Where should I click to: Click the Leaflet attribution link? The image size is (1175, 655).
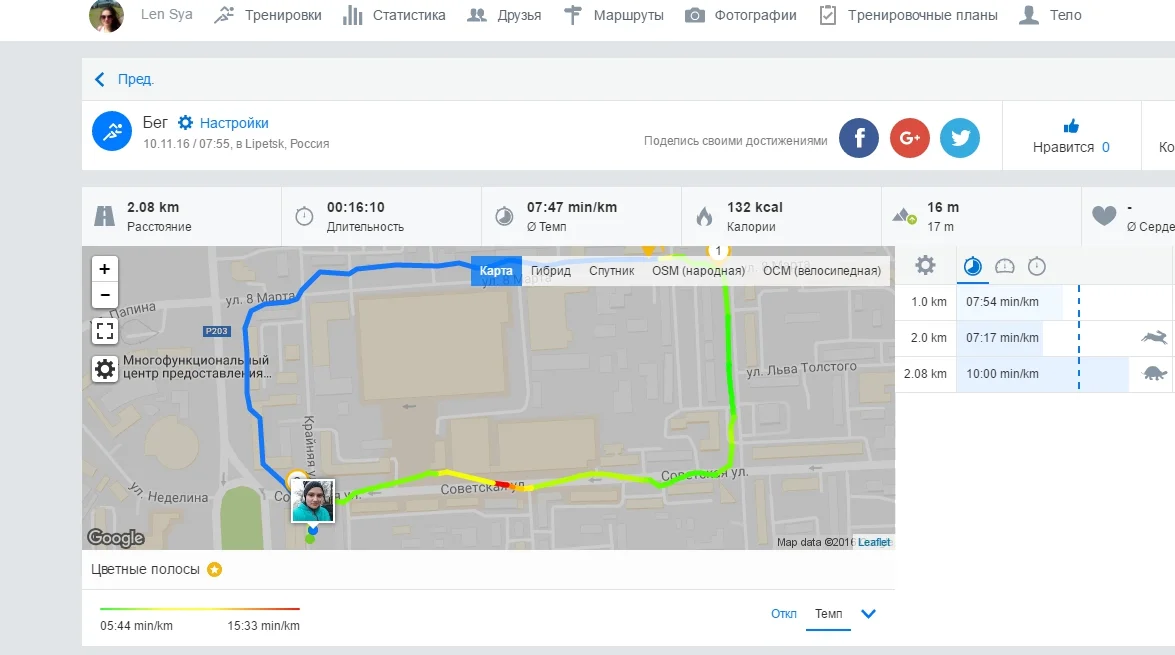[874, 542]
